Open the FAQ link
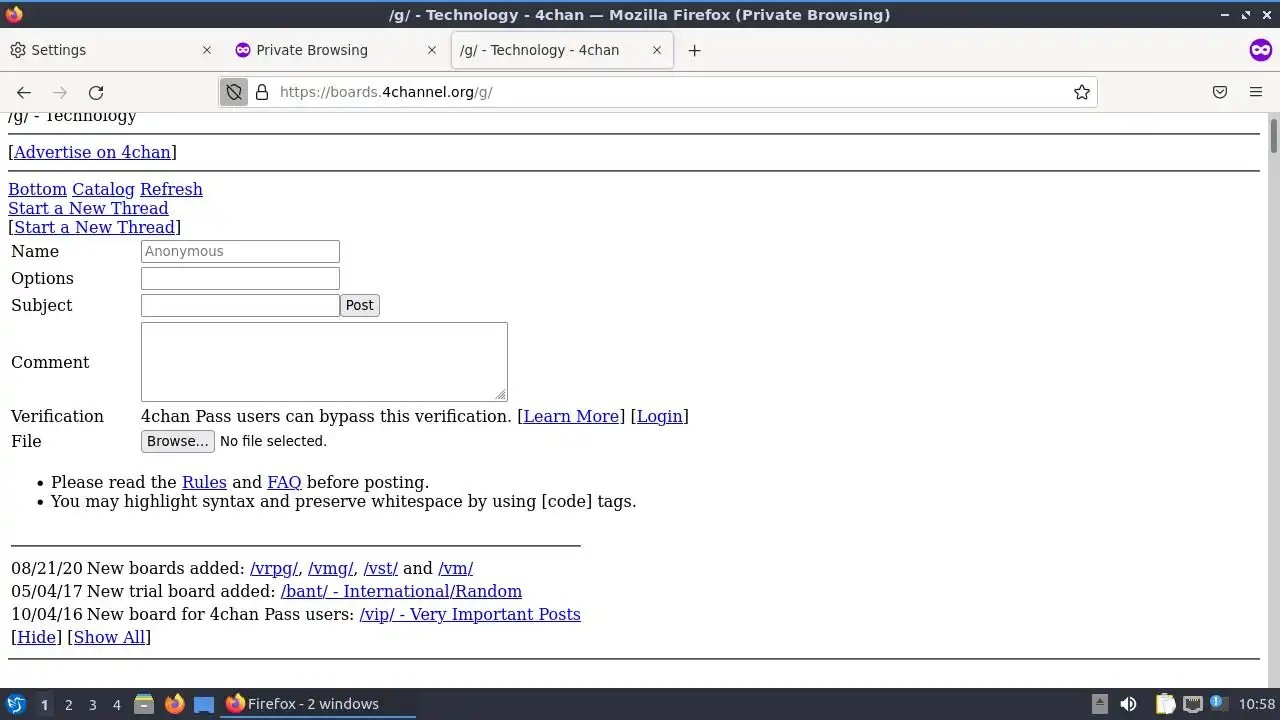Screen dimensions: 1280x720 coord(284,482)
